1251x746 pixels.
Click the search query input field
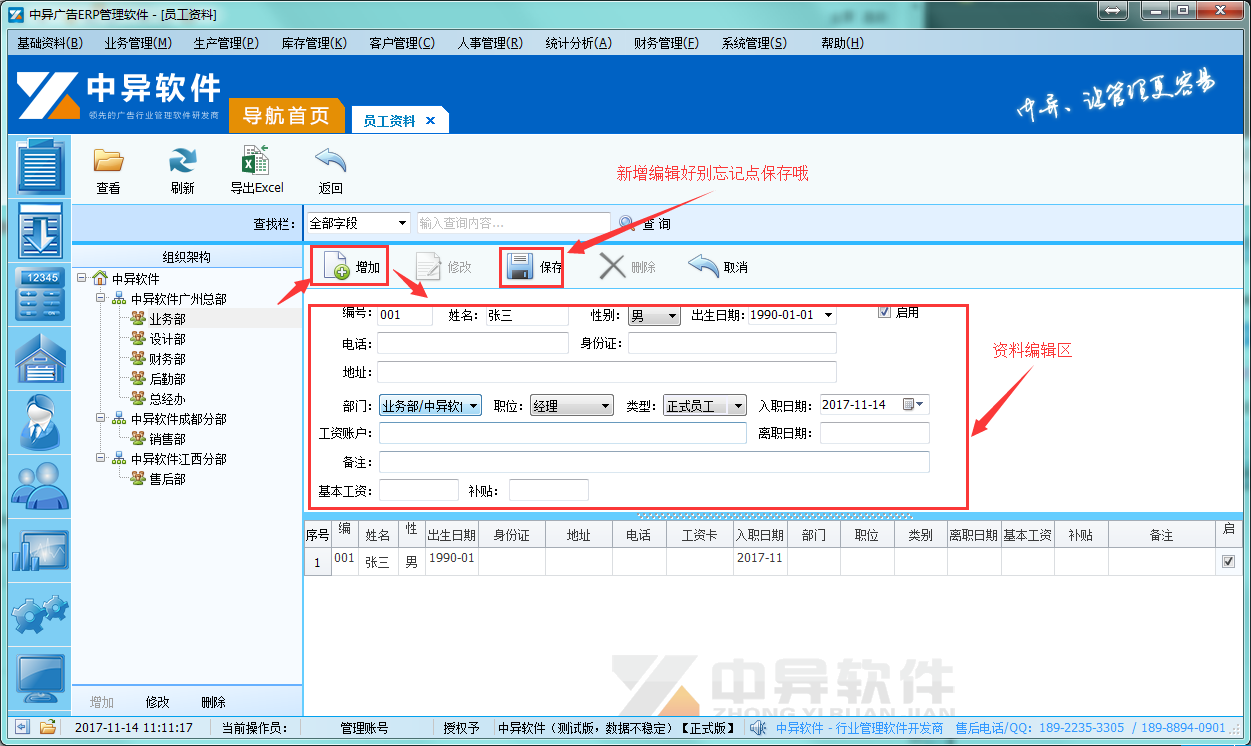click(513, 223)
